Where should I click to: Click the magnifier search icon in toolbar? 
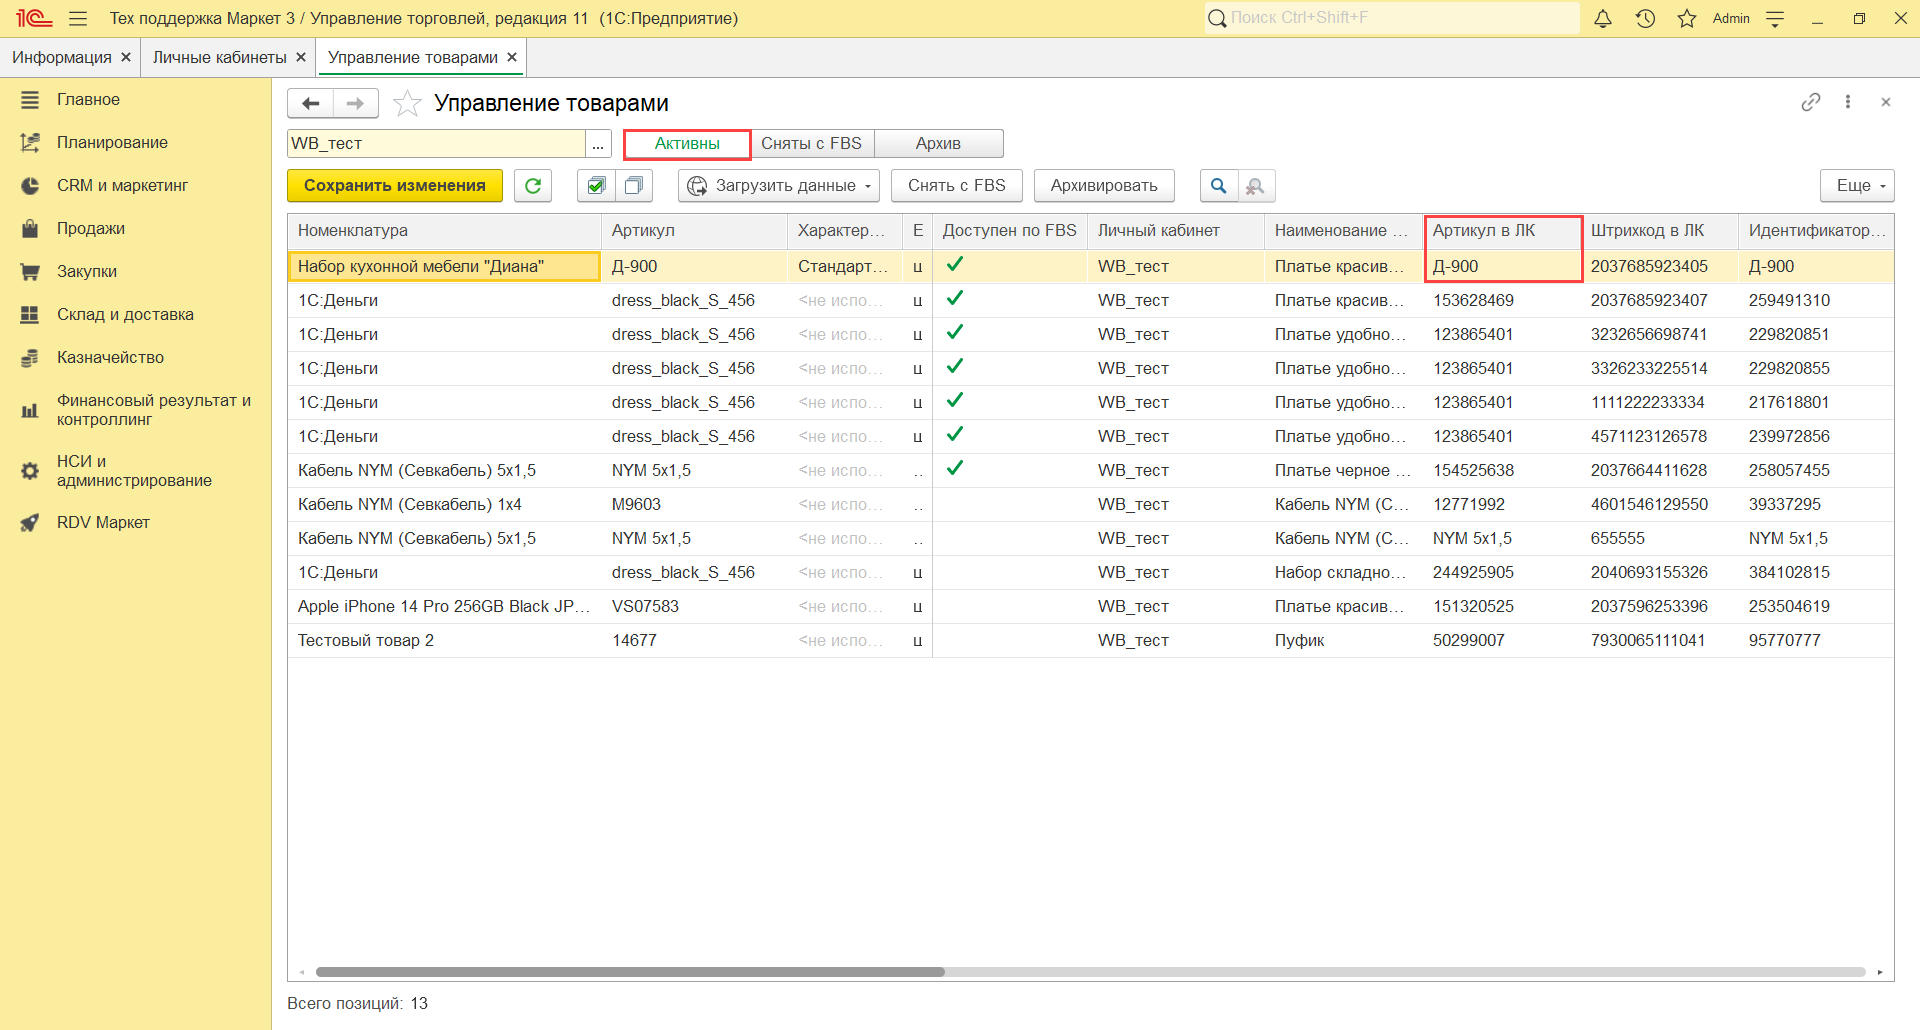(1218, 186)
